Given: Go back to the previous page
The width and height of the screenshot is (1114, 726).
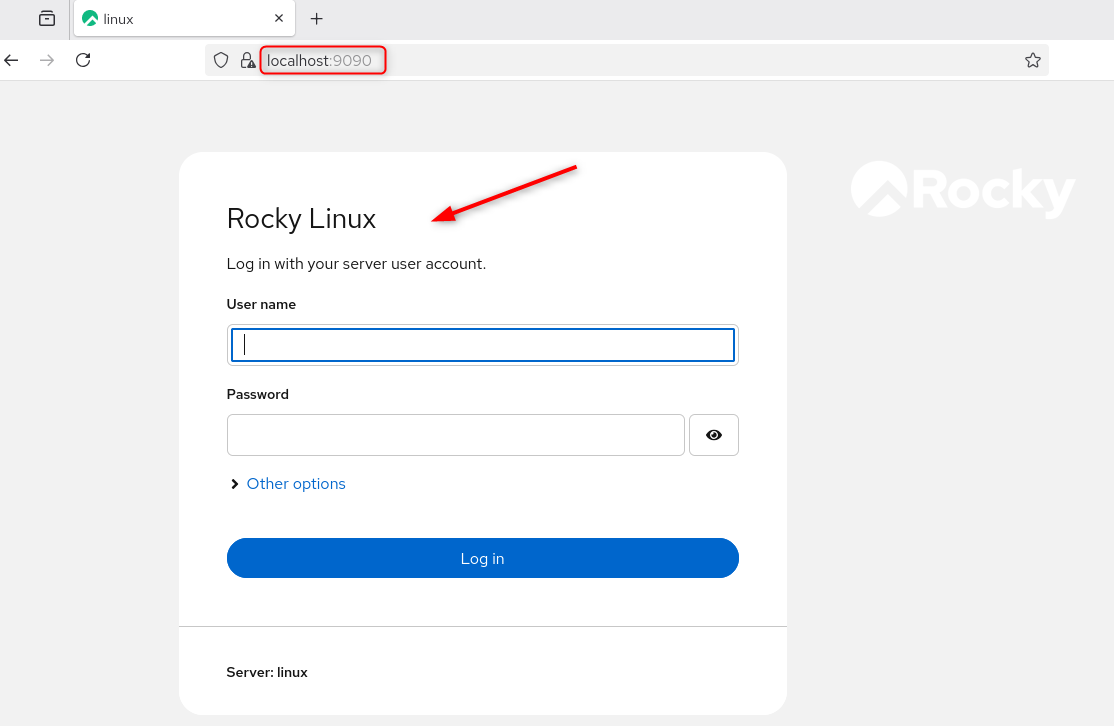Looking at the screenshot, I should click(11, 60).
